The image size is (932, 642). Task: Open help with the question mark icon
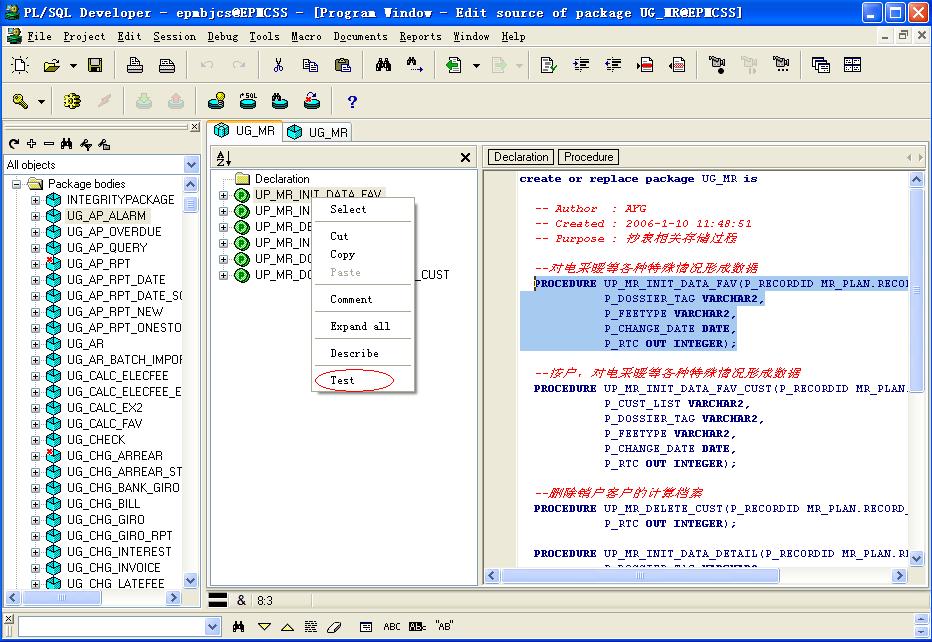(352, 101)
